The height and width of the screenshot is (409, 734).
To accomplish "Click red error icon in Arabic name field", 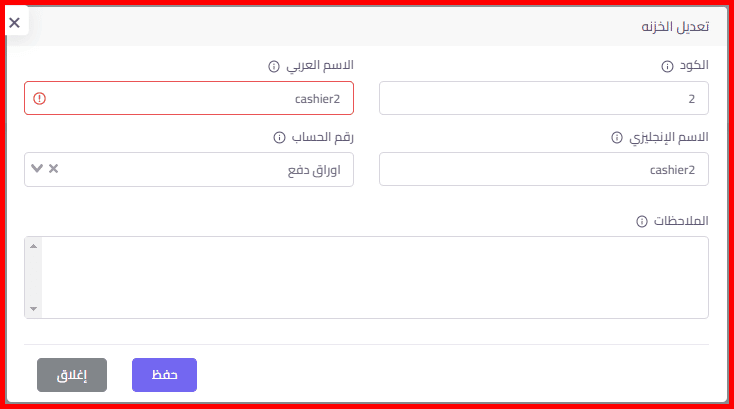I will [39, 98].
